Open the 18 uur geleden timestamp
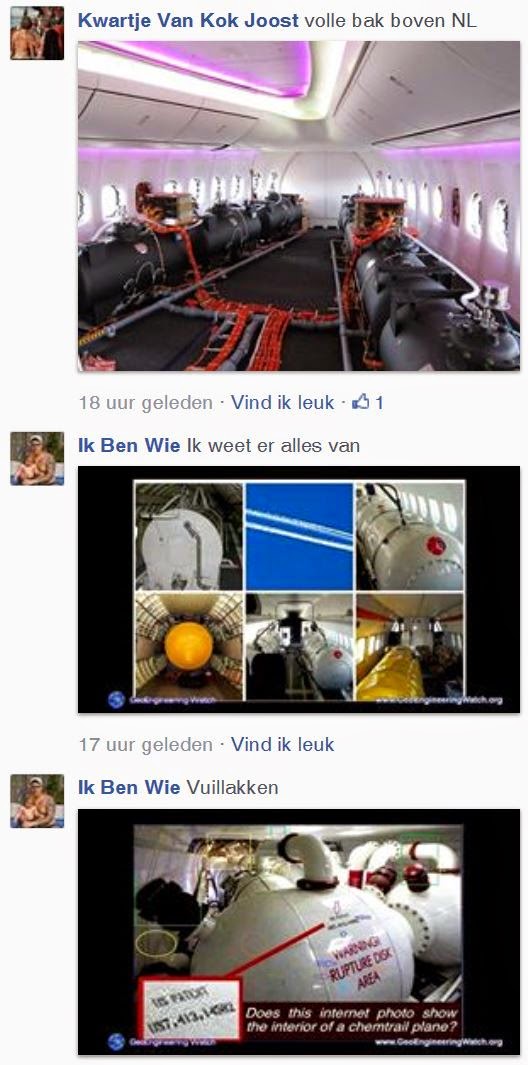 [x=145, y=403]
